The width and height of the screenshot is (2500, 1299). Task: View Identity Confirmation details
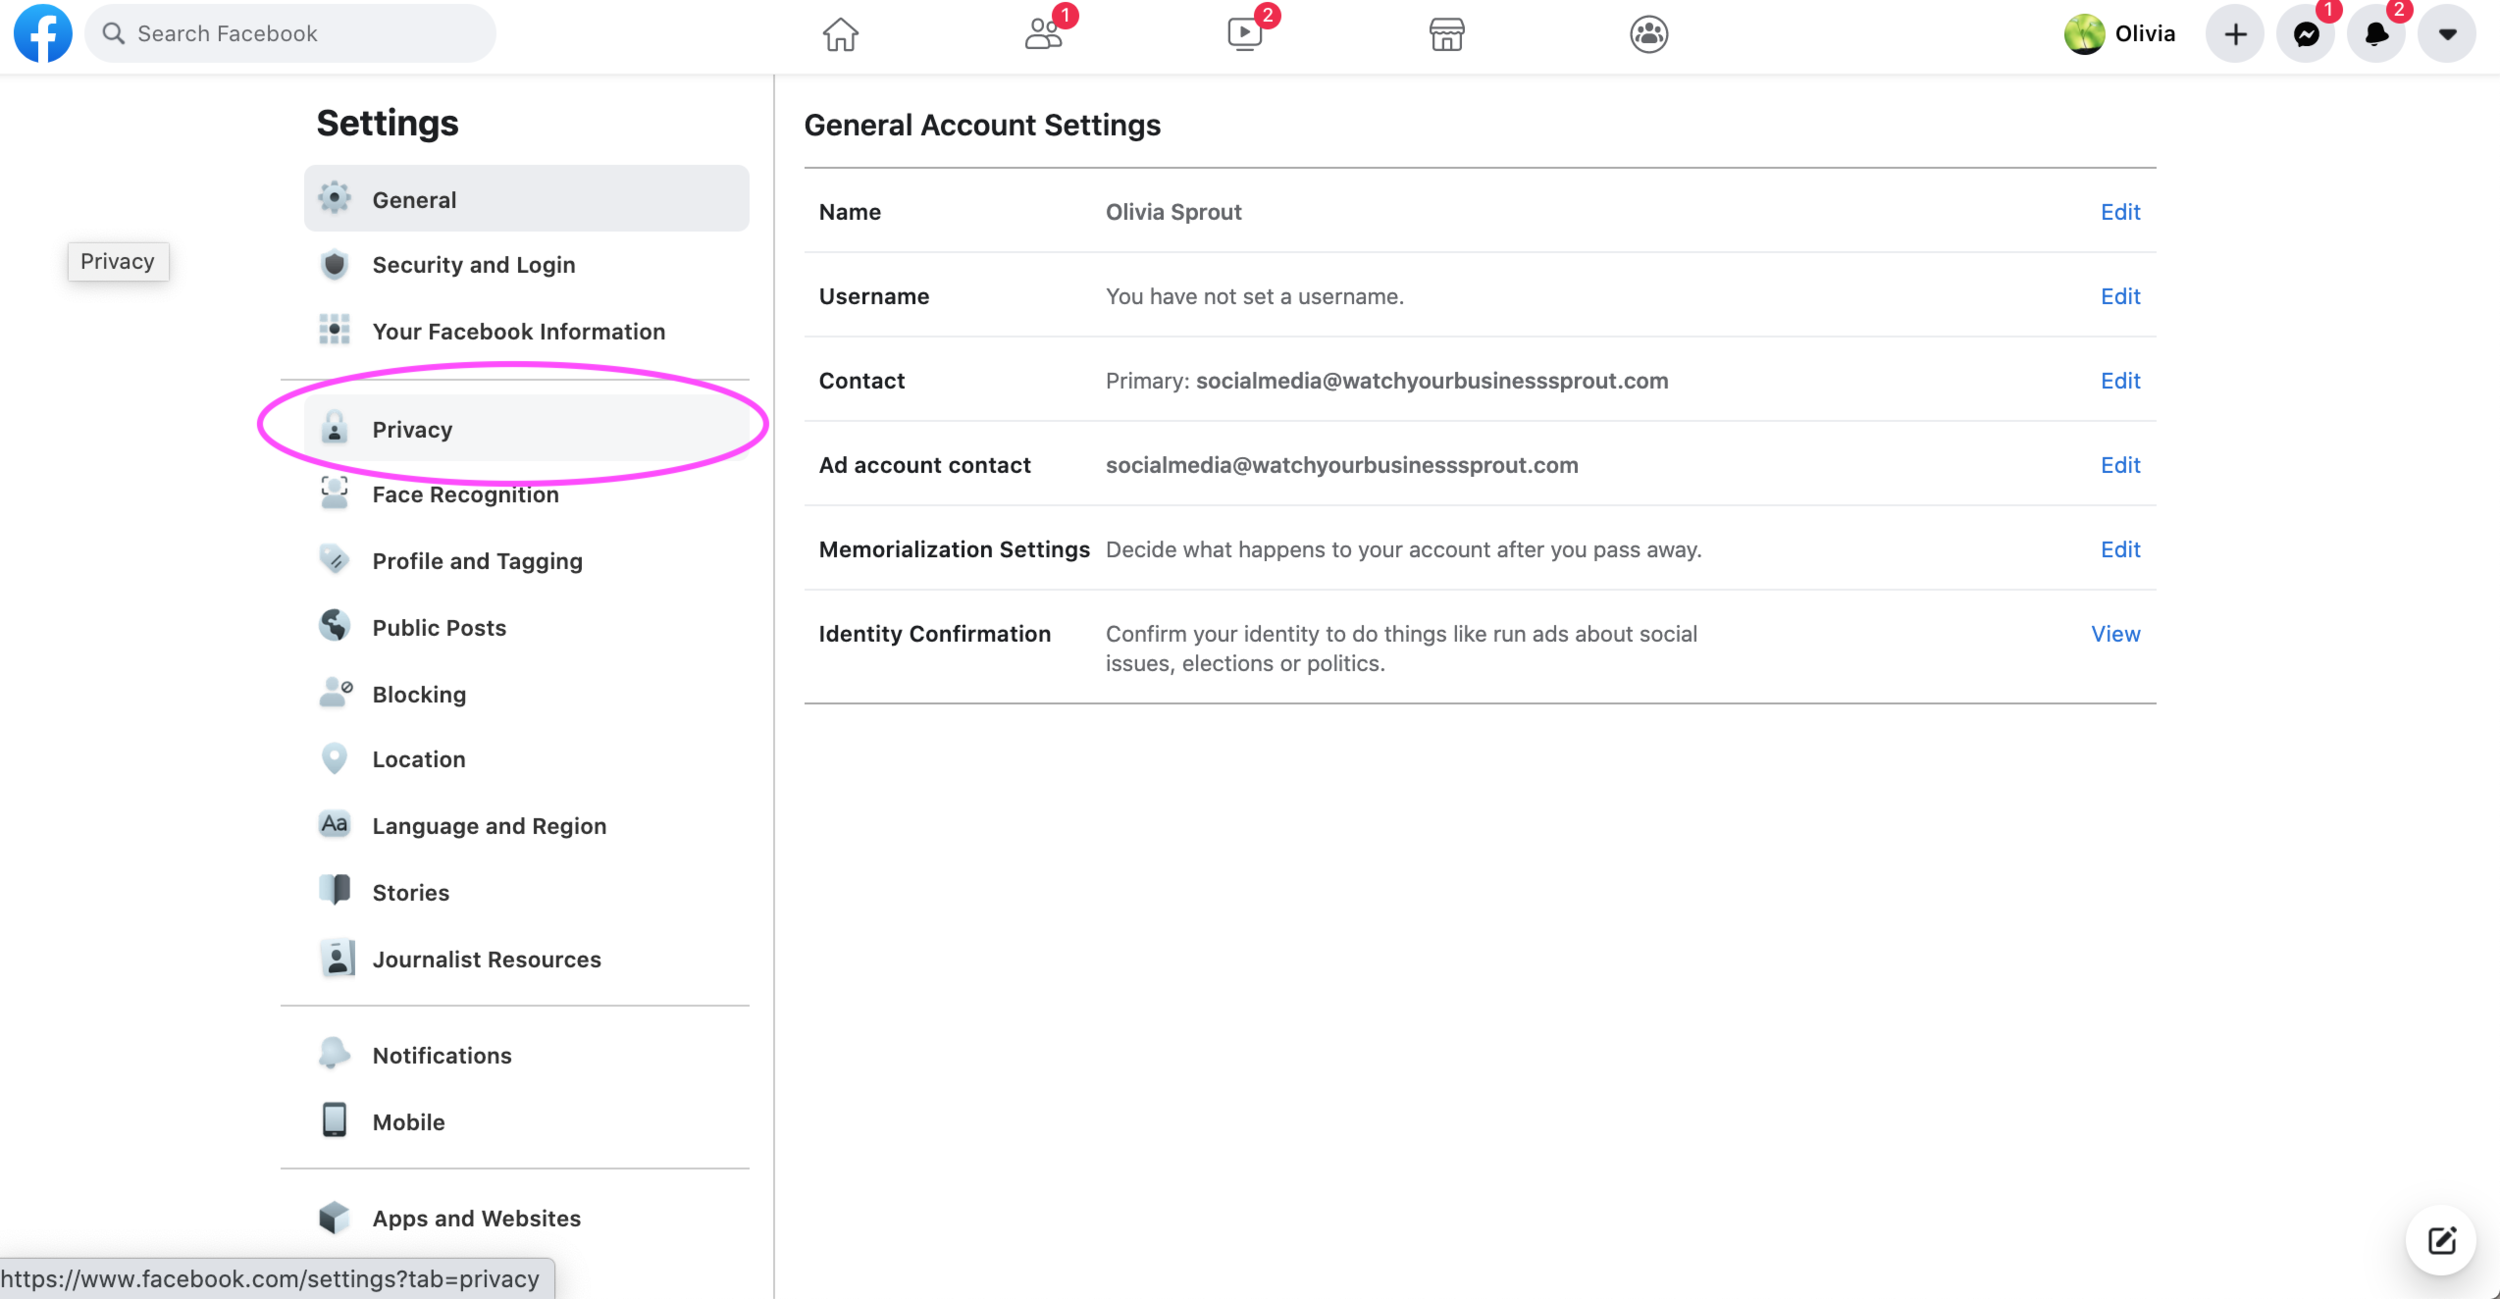[x=2115, y=633]
